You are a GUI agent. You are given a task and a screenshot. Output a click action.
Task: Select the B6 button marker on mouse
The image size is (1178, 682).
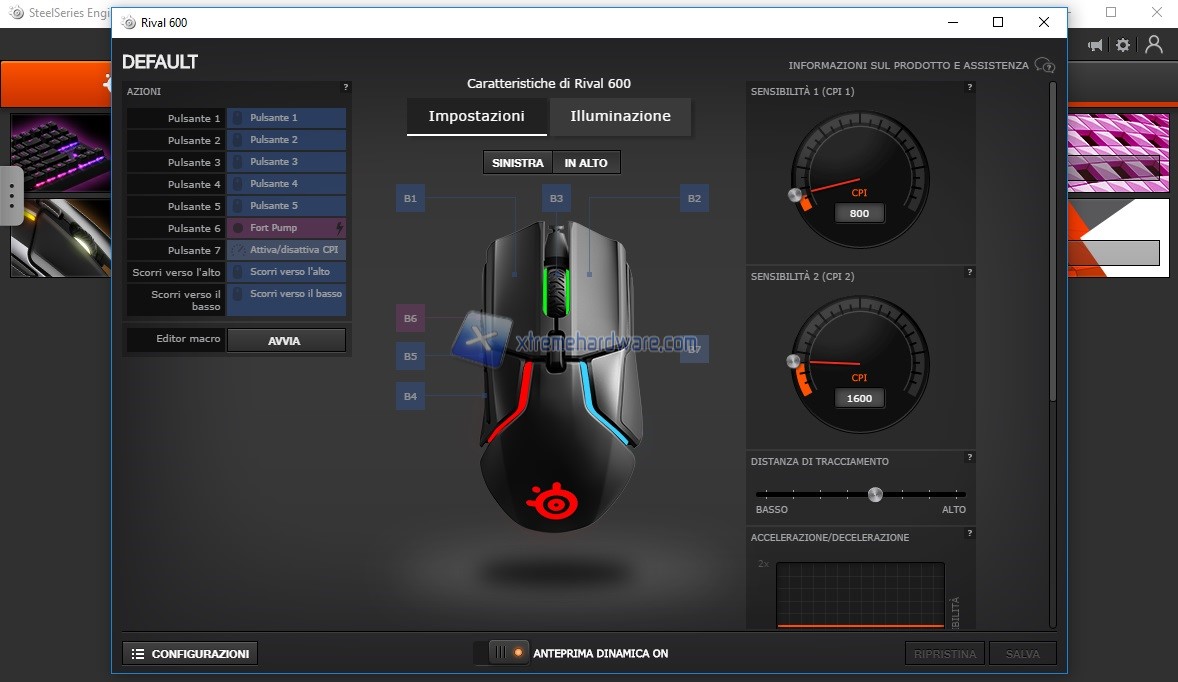pyautogui.click(x=410, y=319)
